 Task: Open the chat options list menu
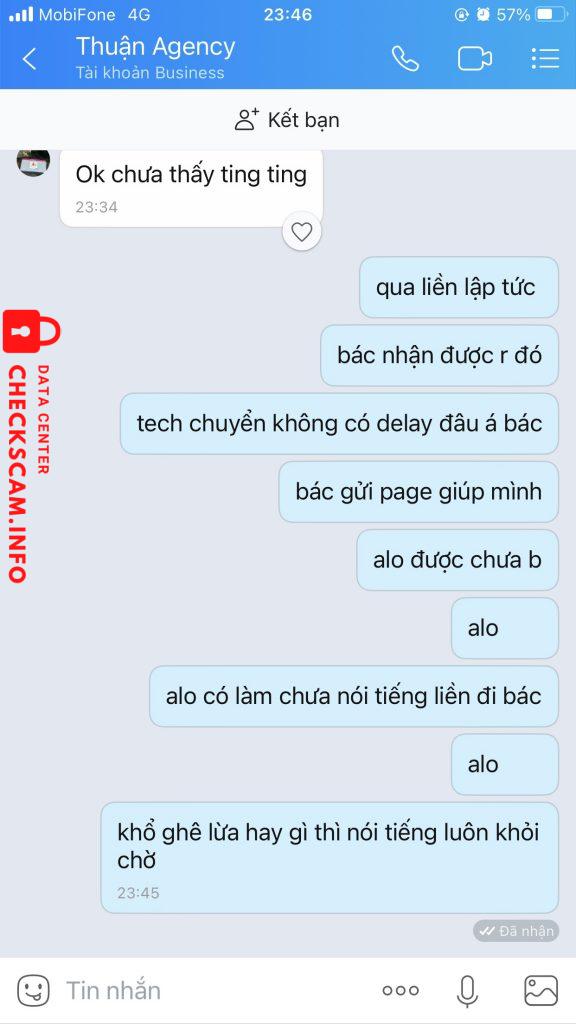tap(545, 59)
